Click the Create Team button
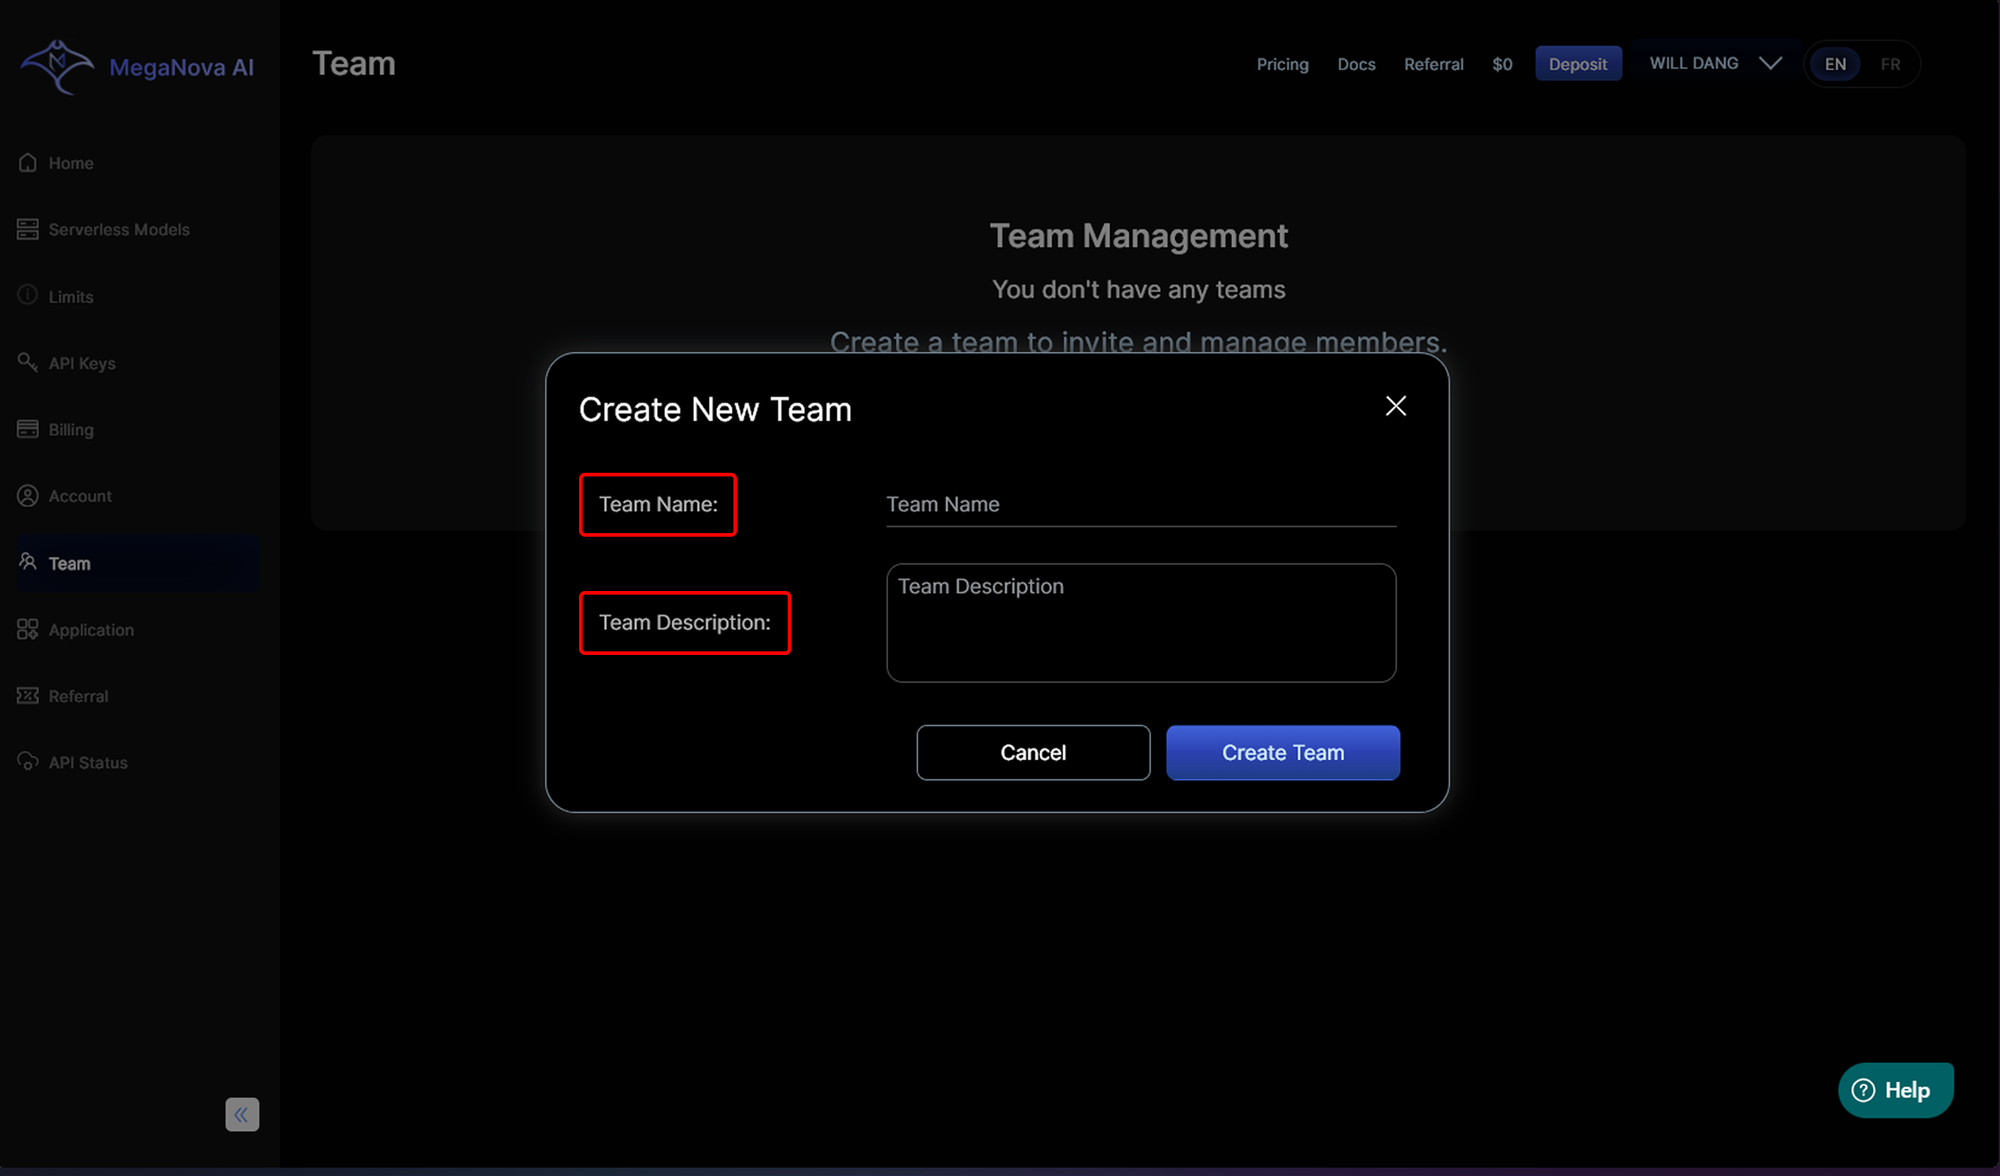This screenshot has height=1176, width=2000. 1283,752
